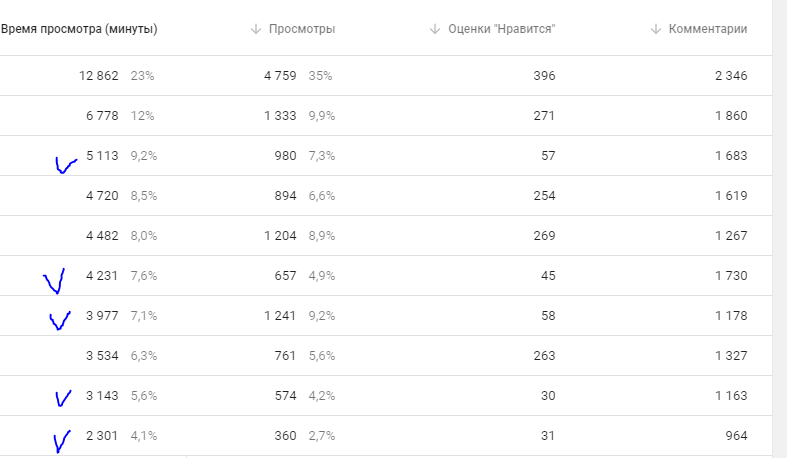
Task: Click the watch time value 3 977
Action: [103, 315]
